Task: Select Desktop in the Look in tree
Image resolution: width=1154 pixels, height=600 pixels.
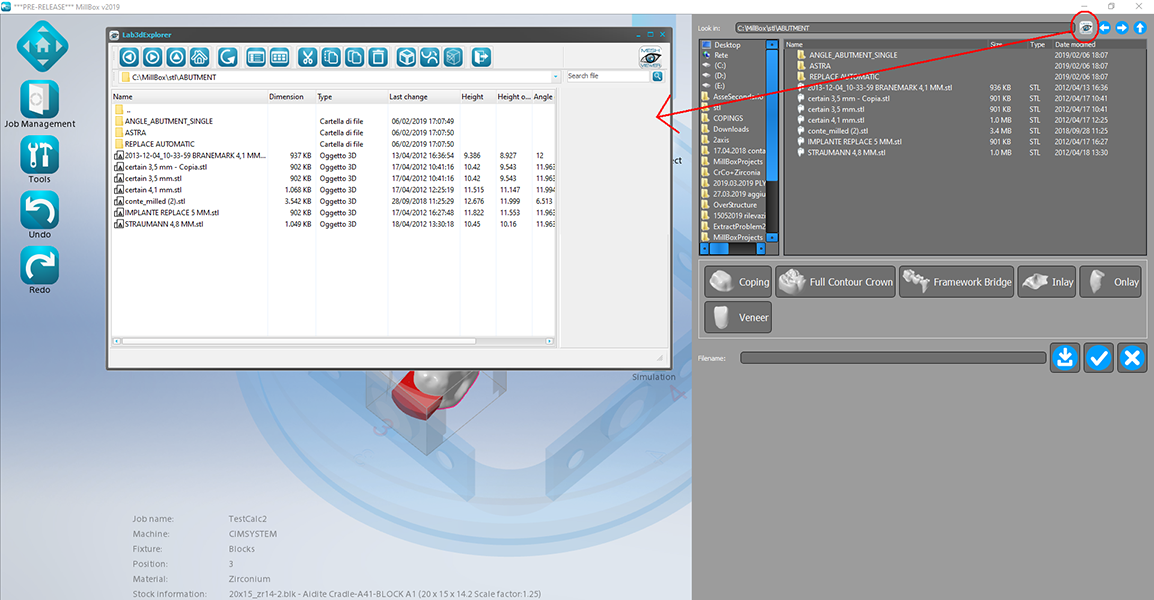Action: [x=727, y=45]
